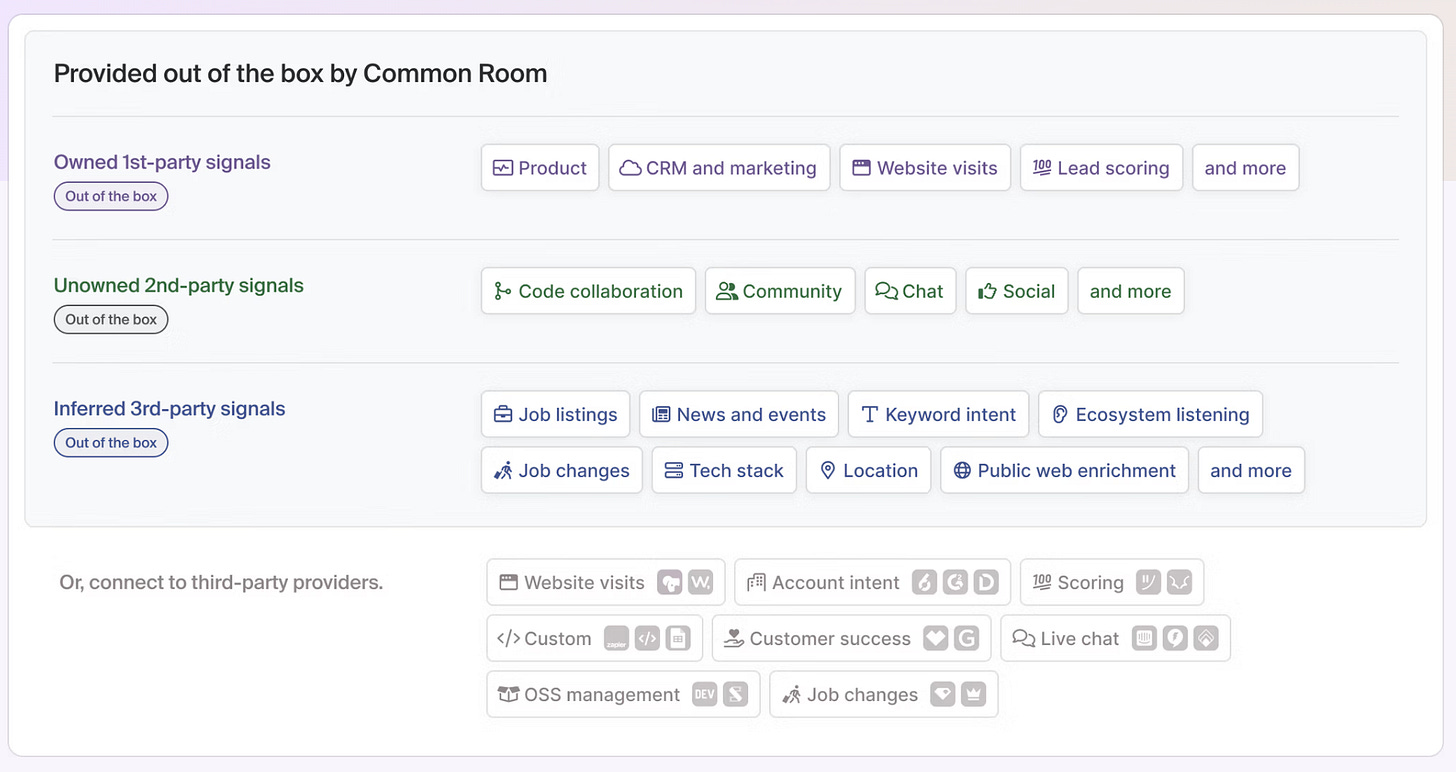Viewport: 1456px width, 772px height.
Task: Select the S logo in OSS management
Action: [736, 694]
